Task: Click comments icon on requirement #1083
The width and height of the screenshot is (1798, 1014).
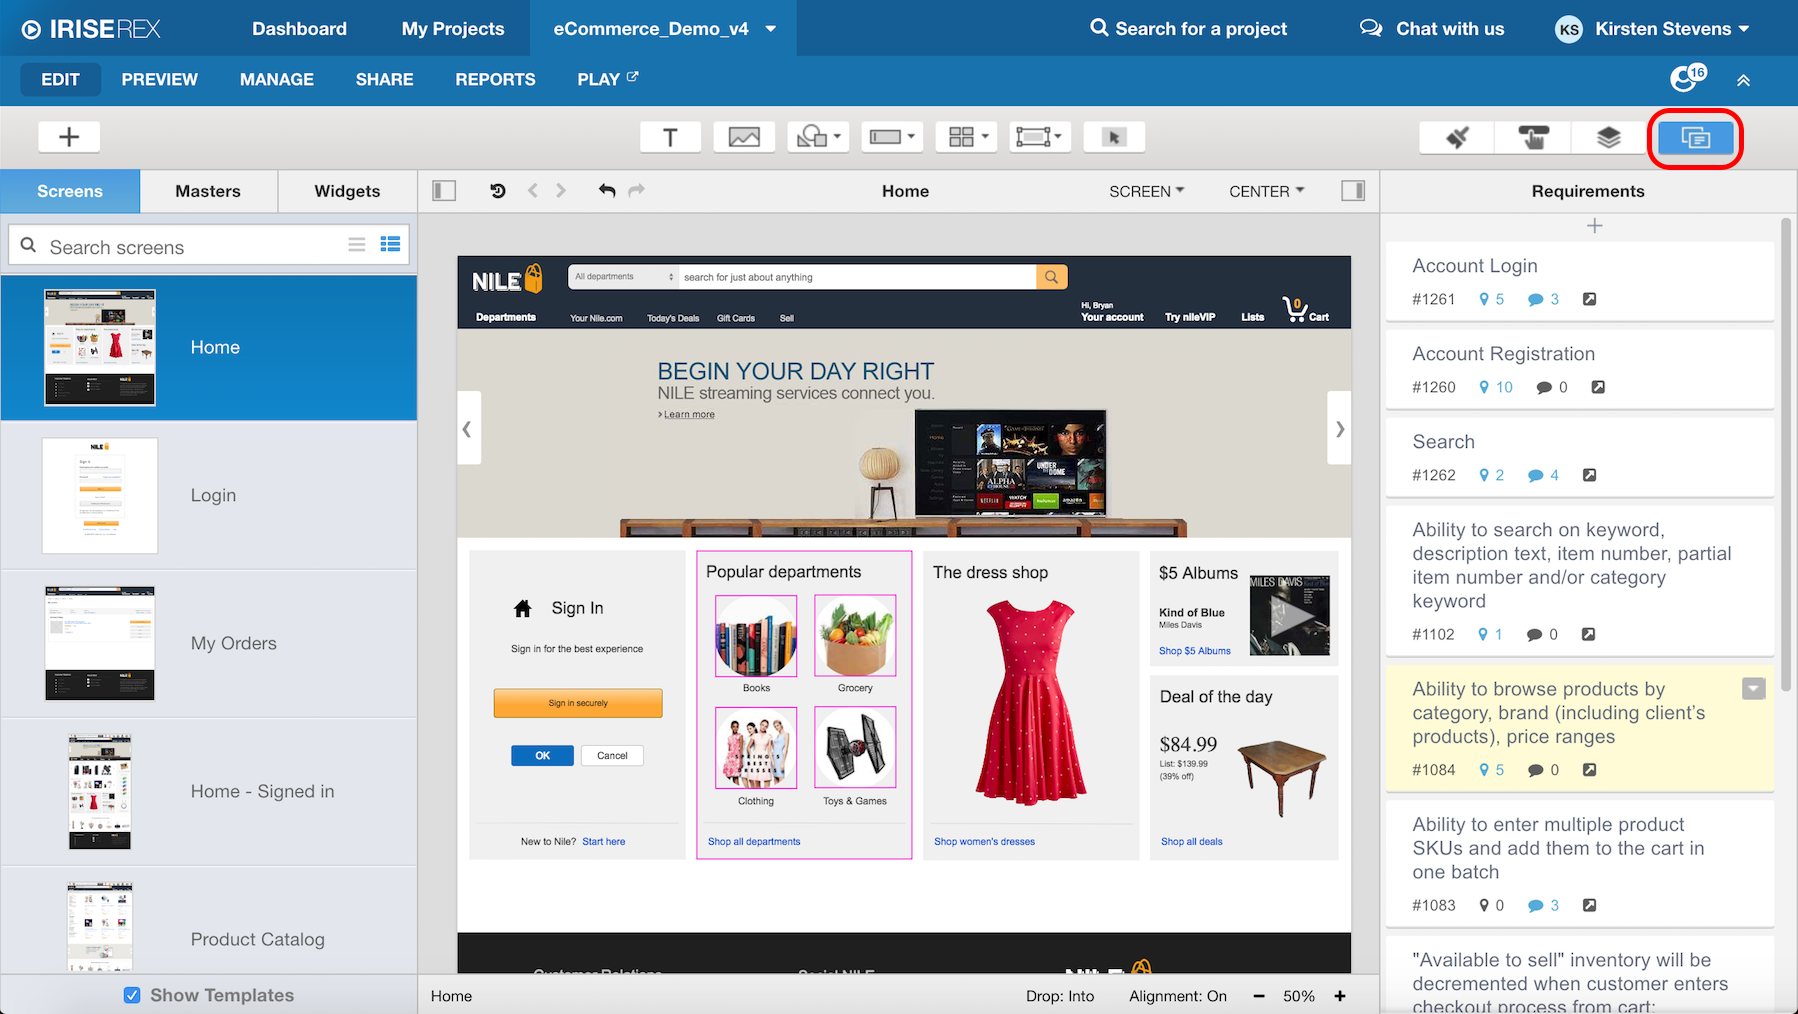Action: click(x=1535, y=906)
